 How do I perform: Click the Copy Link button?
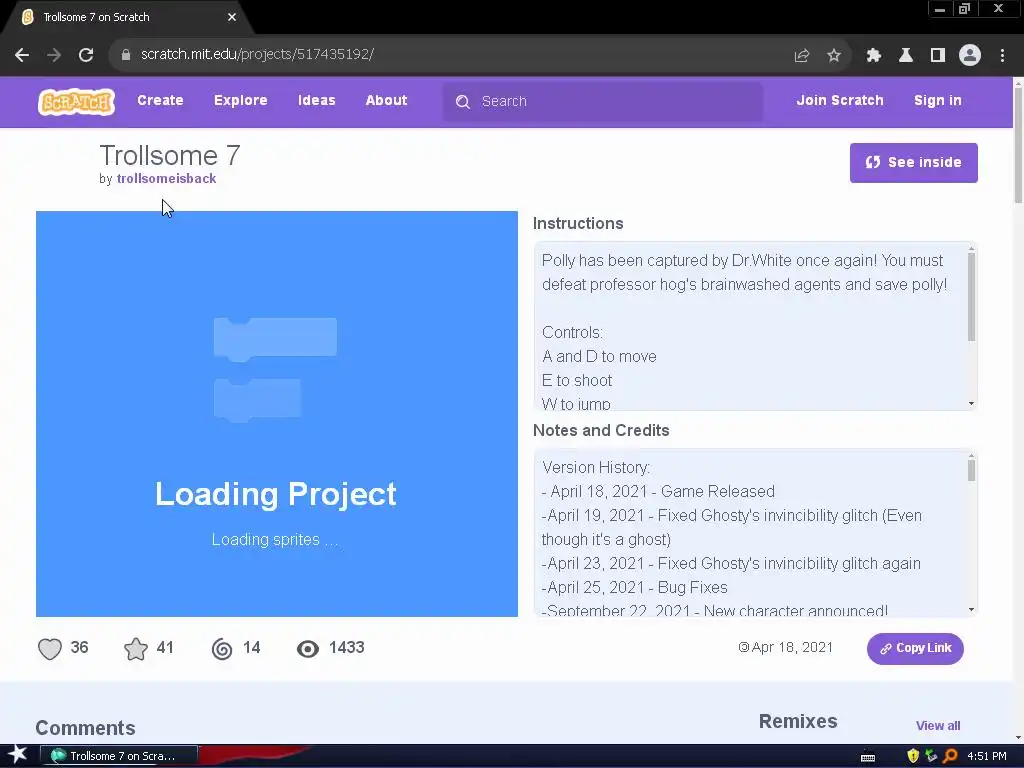915,648
